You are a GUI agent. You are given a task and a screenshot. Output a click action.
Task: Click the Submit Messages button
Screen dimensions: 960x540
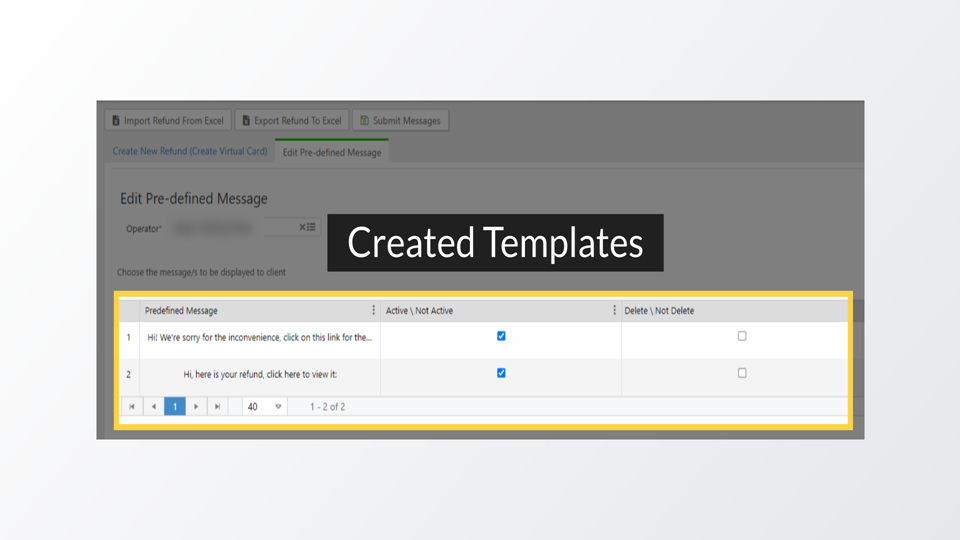401,121
